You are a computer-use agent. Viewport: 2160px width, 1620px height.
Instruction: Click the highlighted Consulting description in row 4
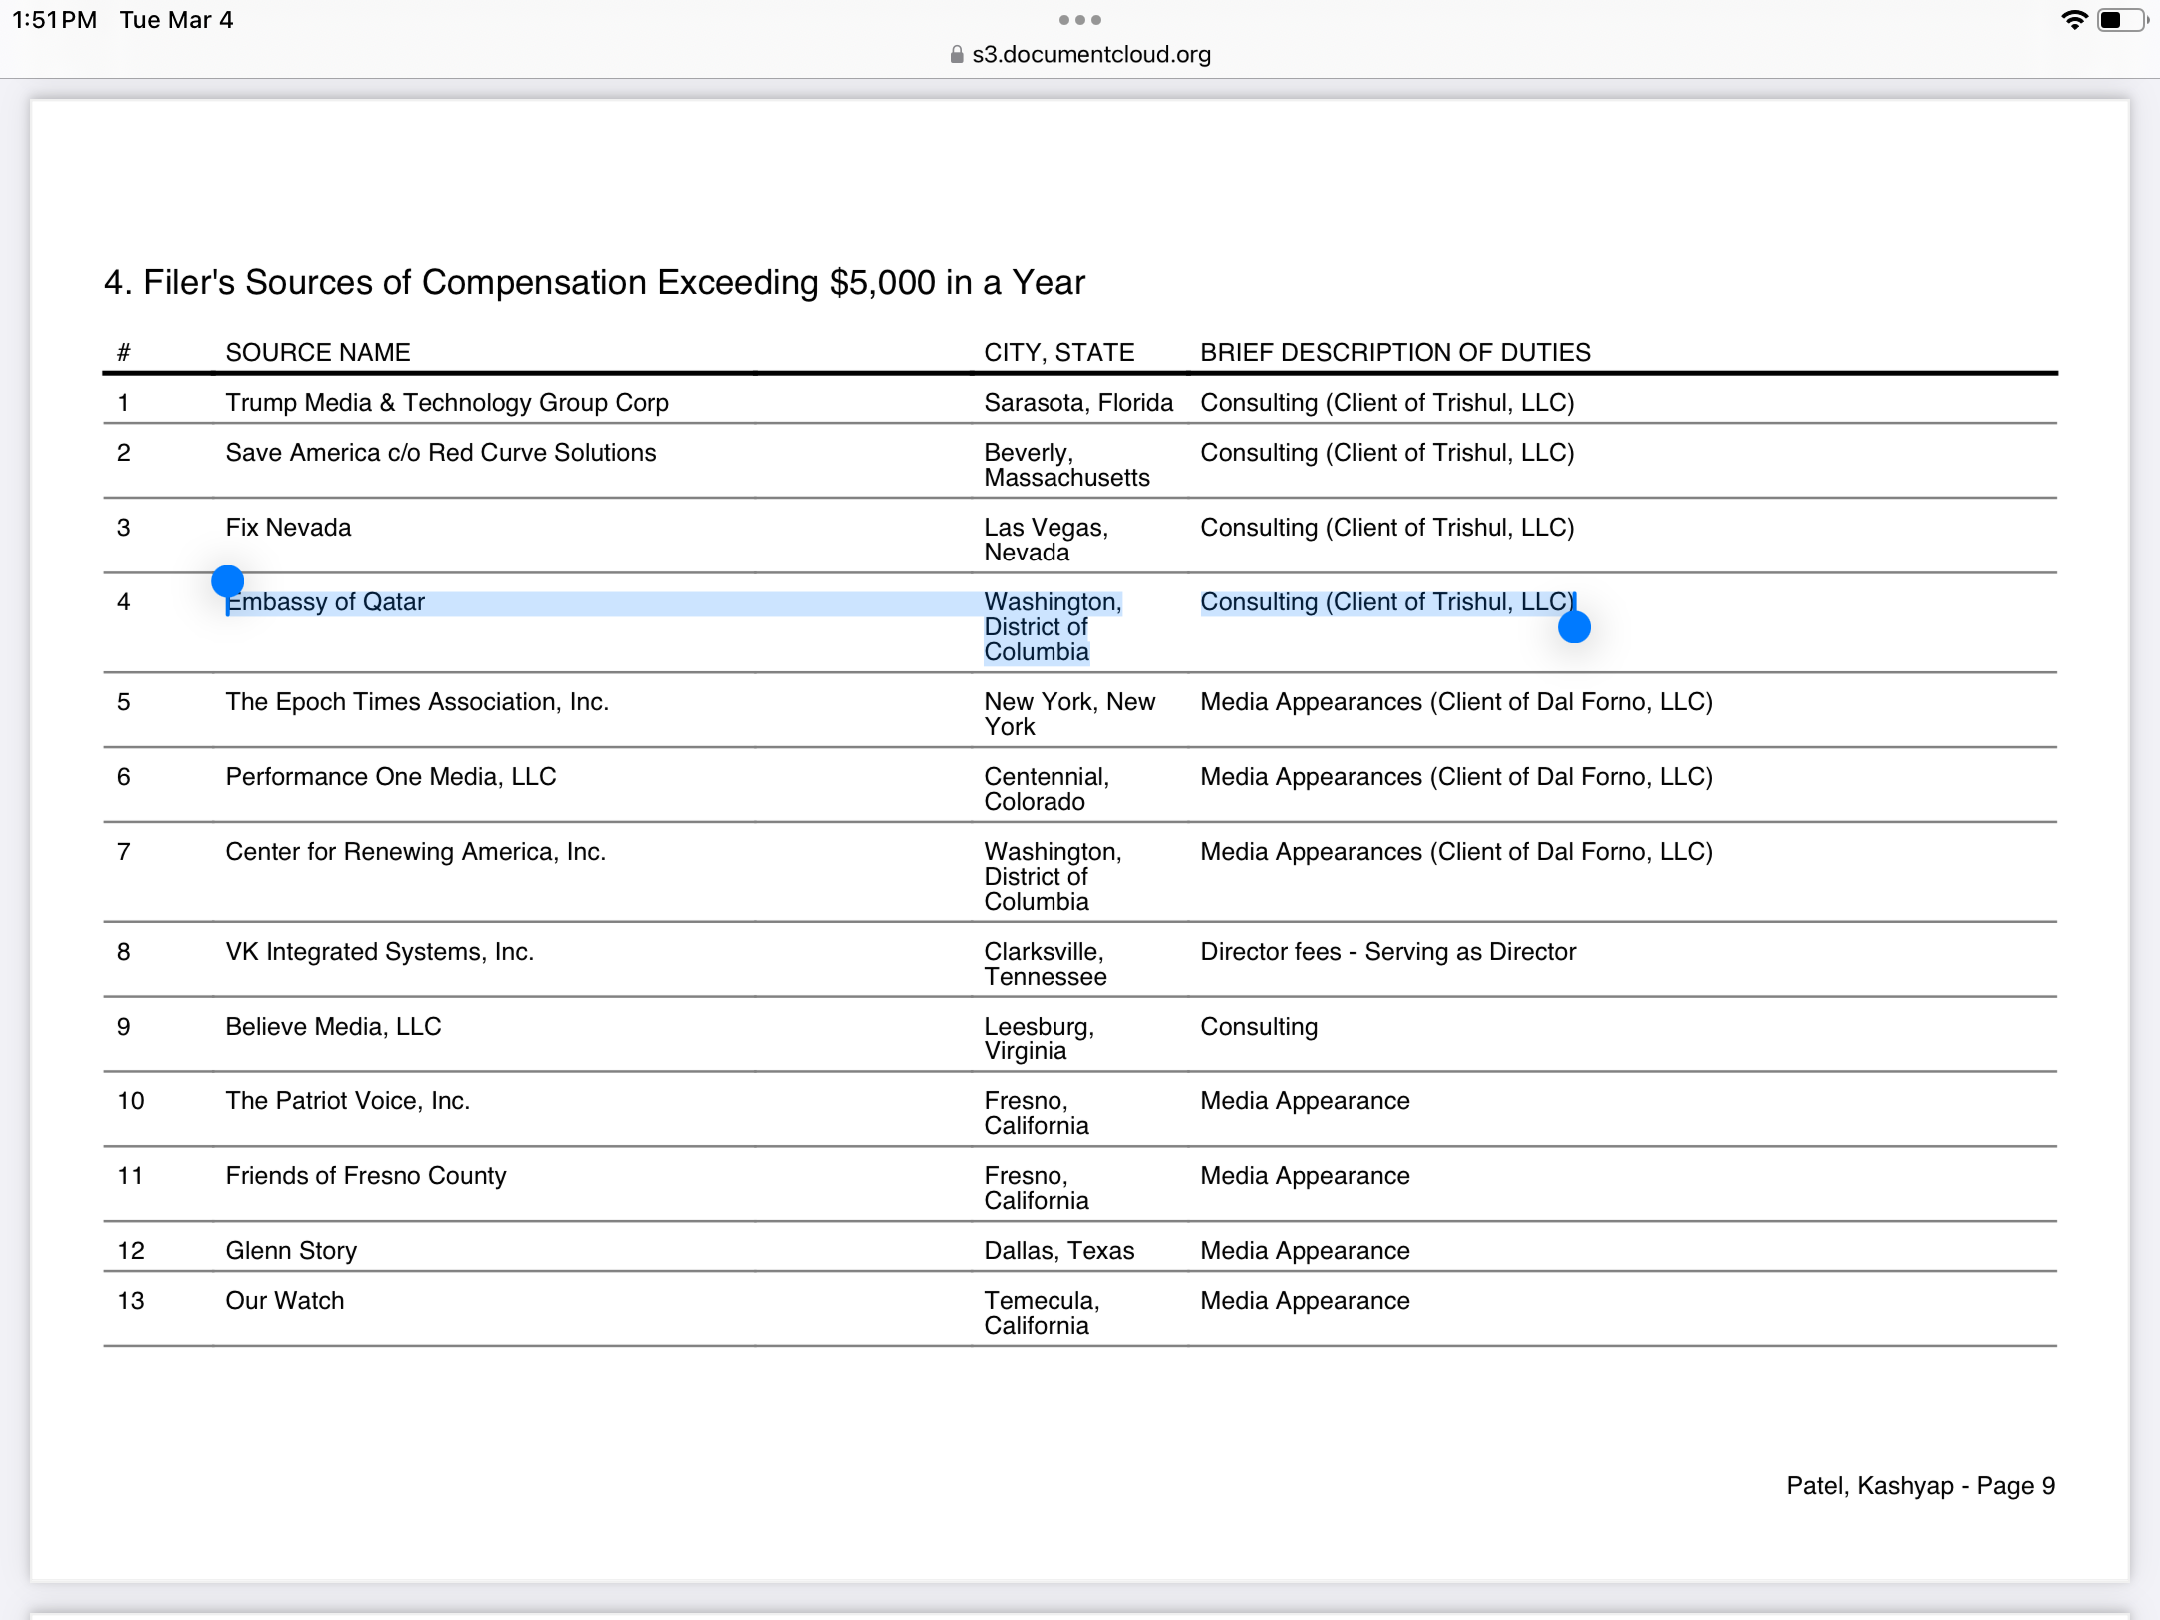tap(1387, 602)
